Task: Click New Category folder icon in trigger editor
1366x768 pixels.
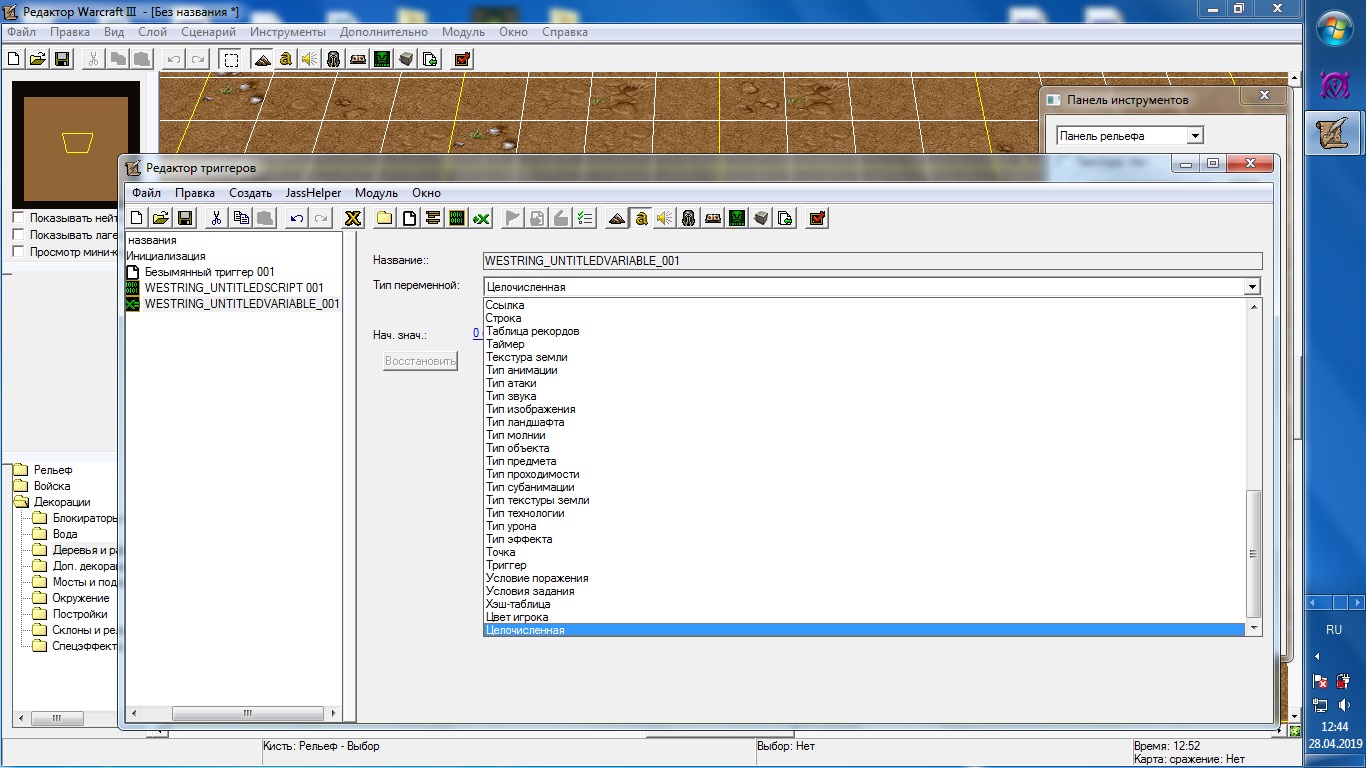Action: click(x=384, y=218)
